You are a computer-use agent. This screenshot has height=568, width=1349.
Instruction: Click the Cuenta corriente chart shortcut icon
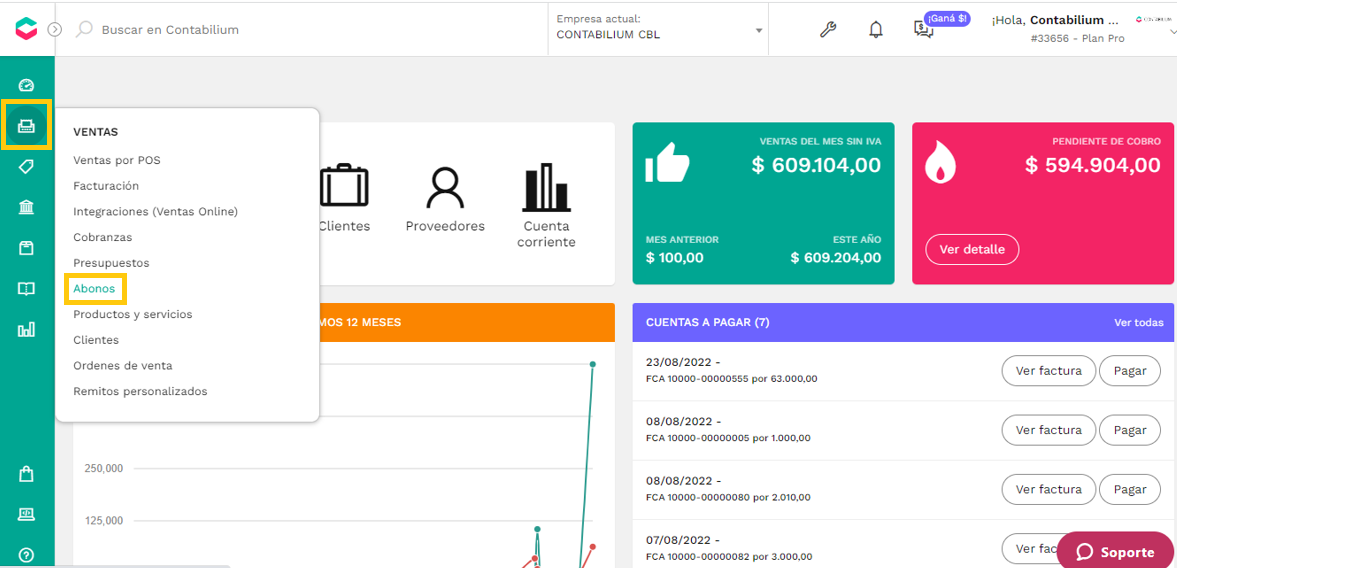pyautogui.click(x=546, y=187)
